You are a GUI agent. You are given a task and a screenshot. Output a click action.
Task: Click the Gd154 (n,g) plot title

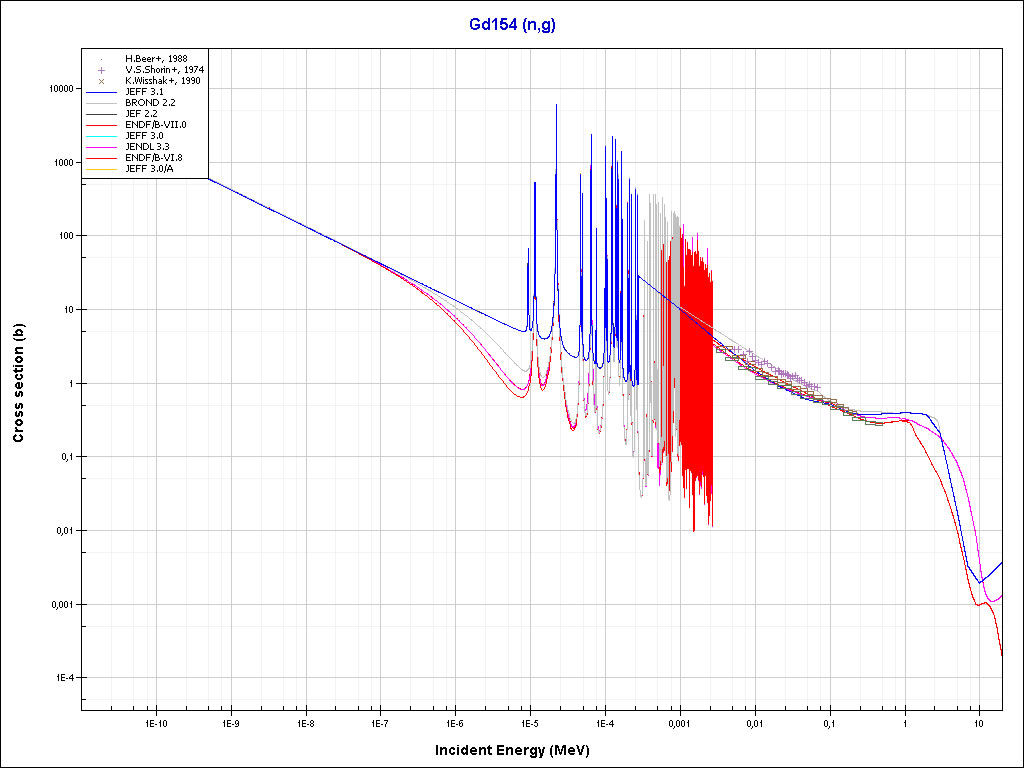(x=512, y=25)
